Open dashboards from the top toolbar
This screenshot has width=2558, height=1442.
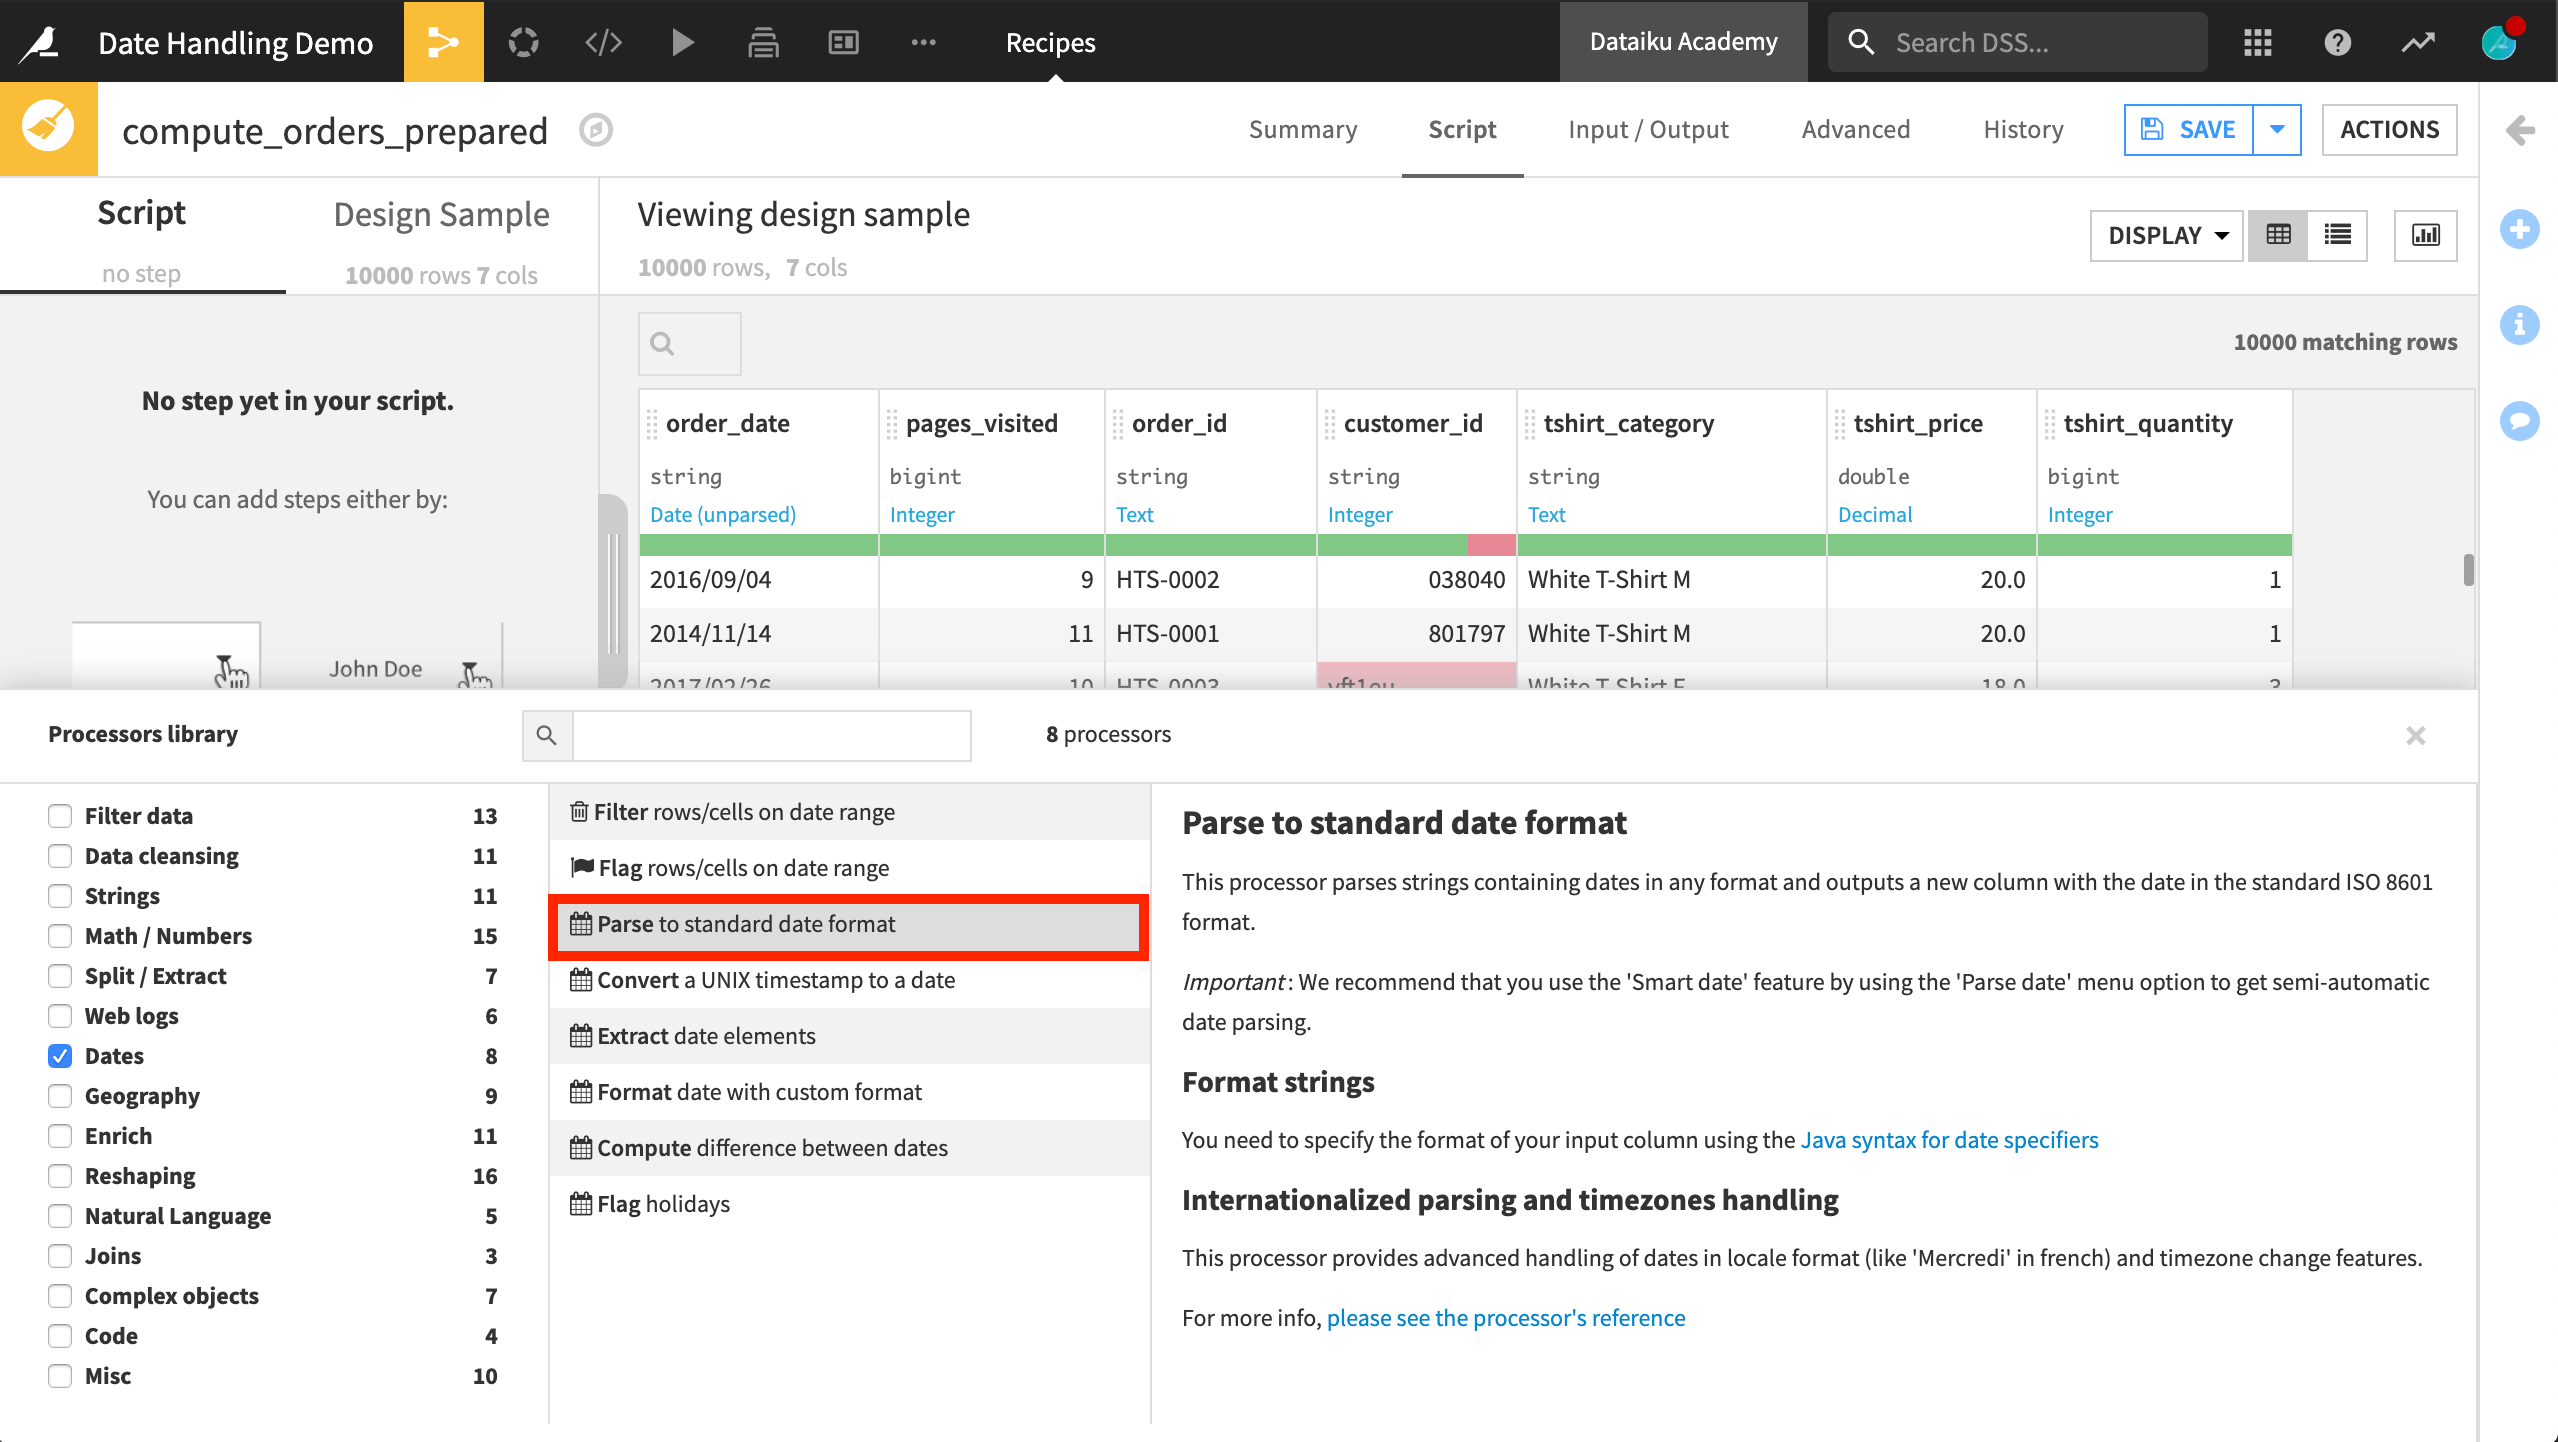843,41
